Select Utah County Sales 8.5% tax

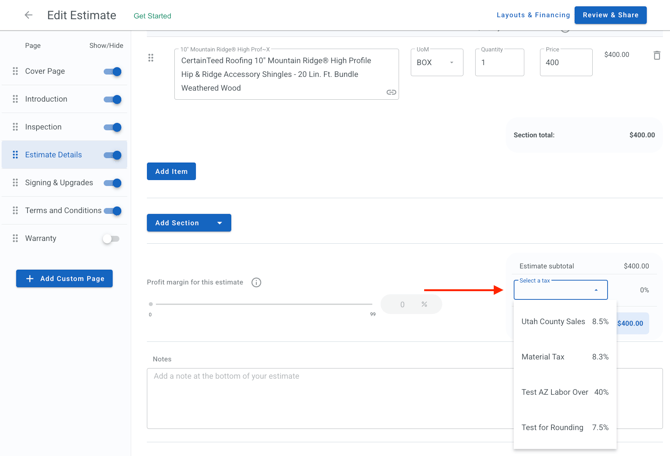pos(564,322)
